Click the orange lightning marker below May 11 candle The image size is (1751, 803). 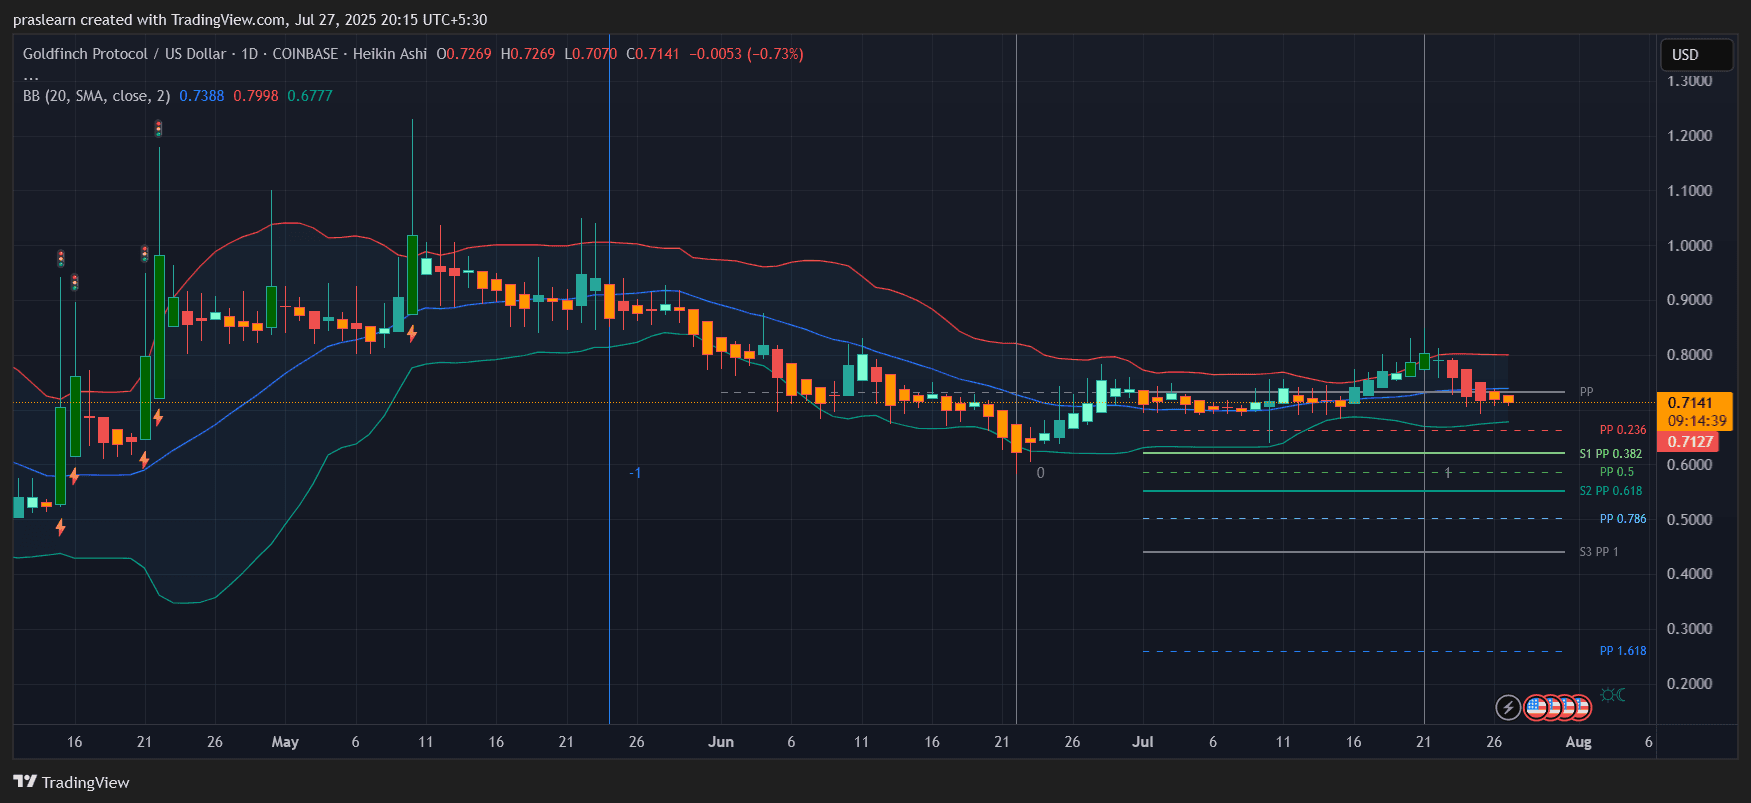pyautogui.click(x=412, y=333)
